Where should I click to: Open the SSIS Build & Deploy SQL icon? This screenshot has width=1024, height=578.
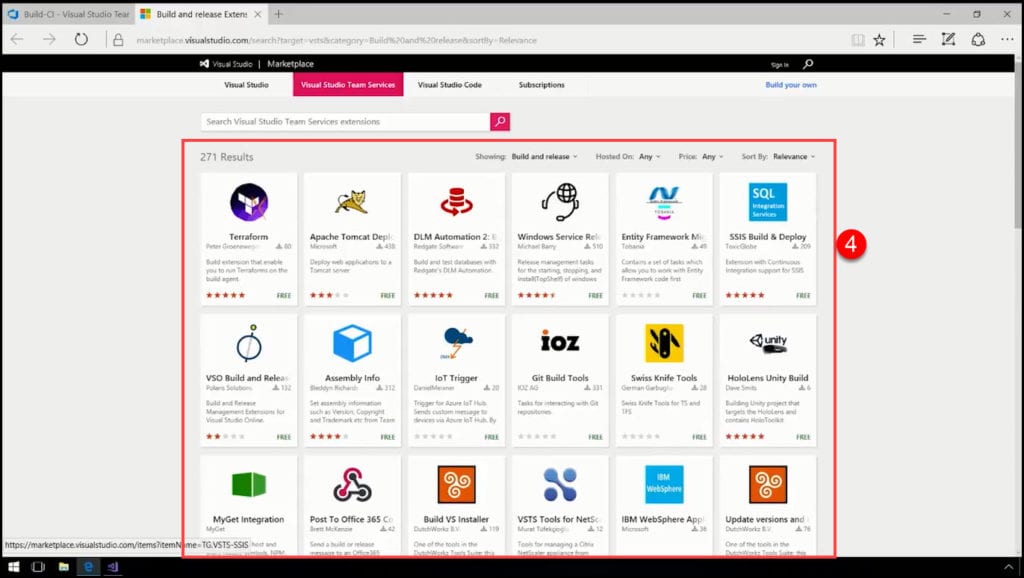[767, 202]
